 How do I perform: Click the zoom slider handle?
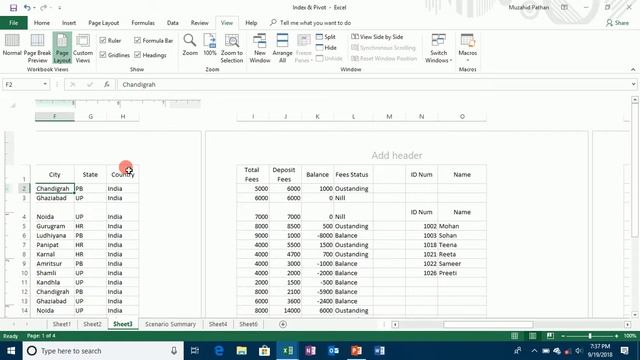click(590, 336)
